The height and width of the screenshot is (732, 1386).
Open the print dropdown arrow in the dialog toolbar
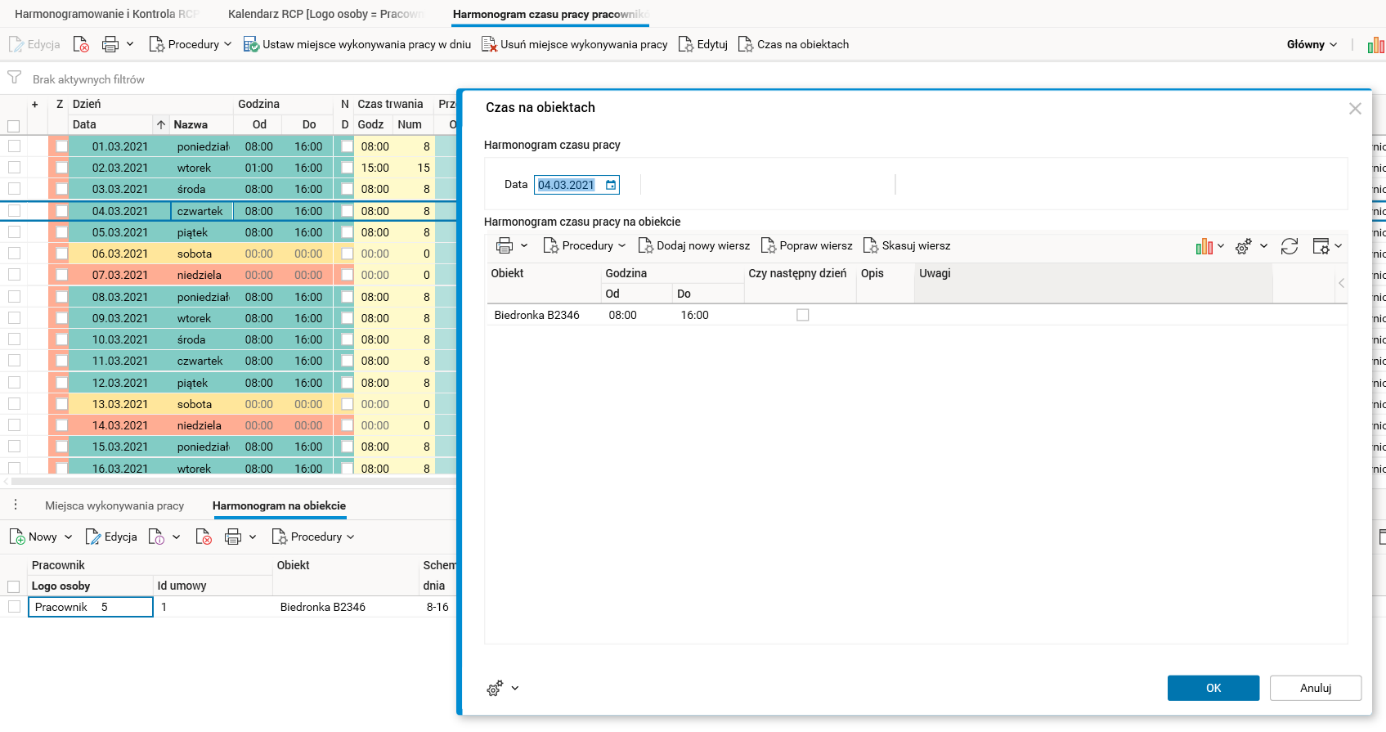point(525,245)
